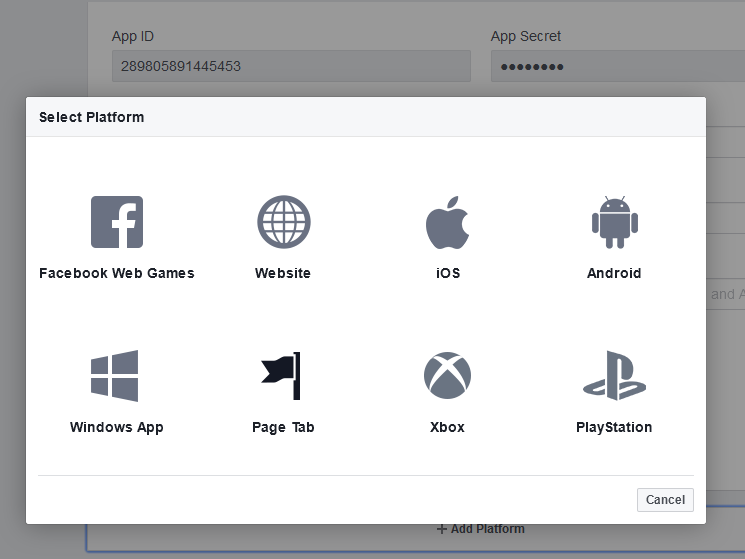Click the 'Windows App' text label

tap(117, 427)
